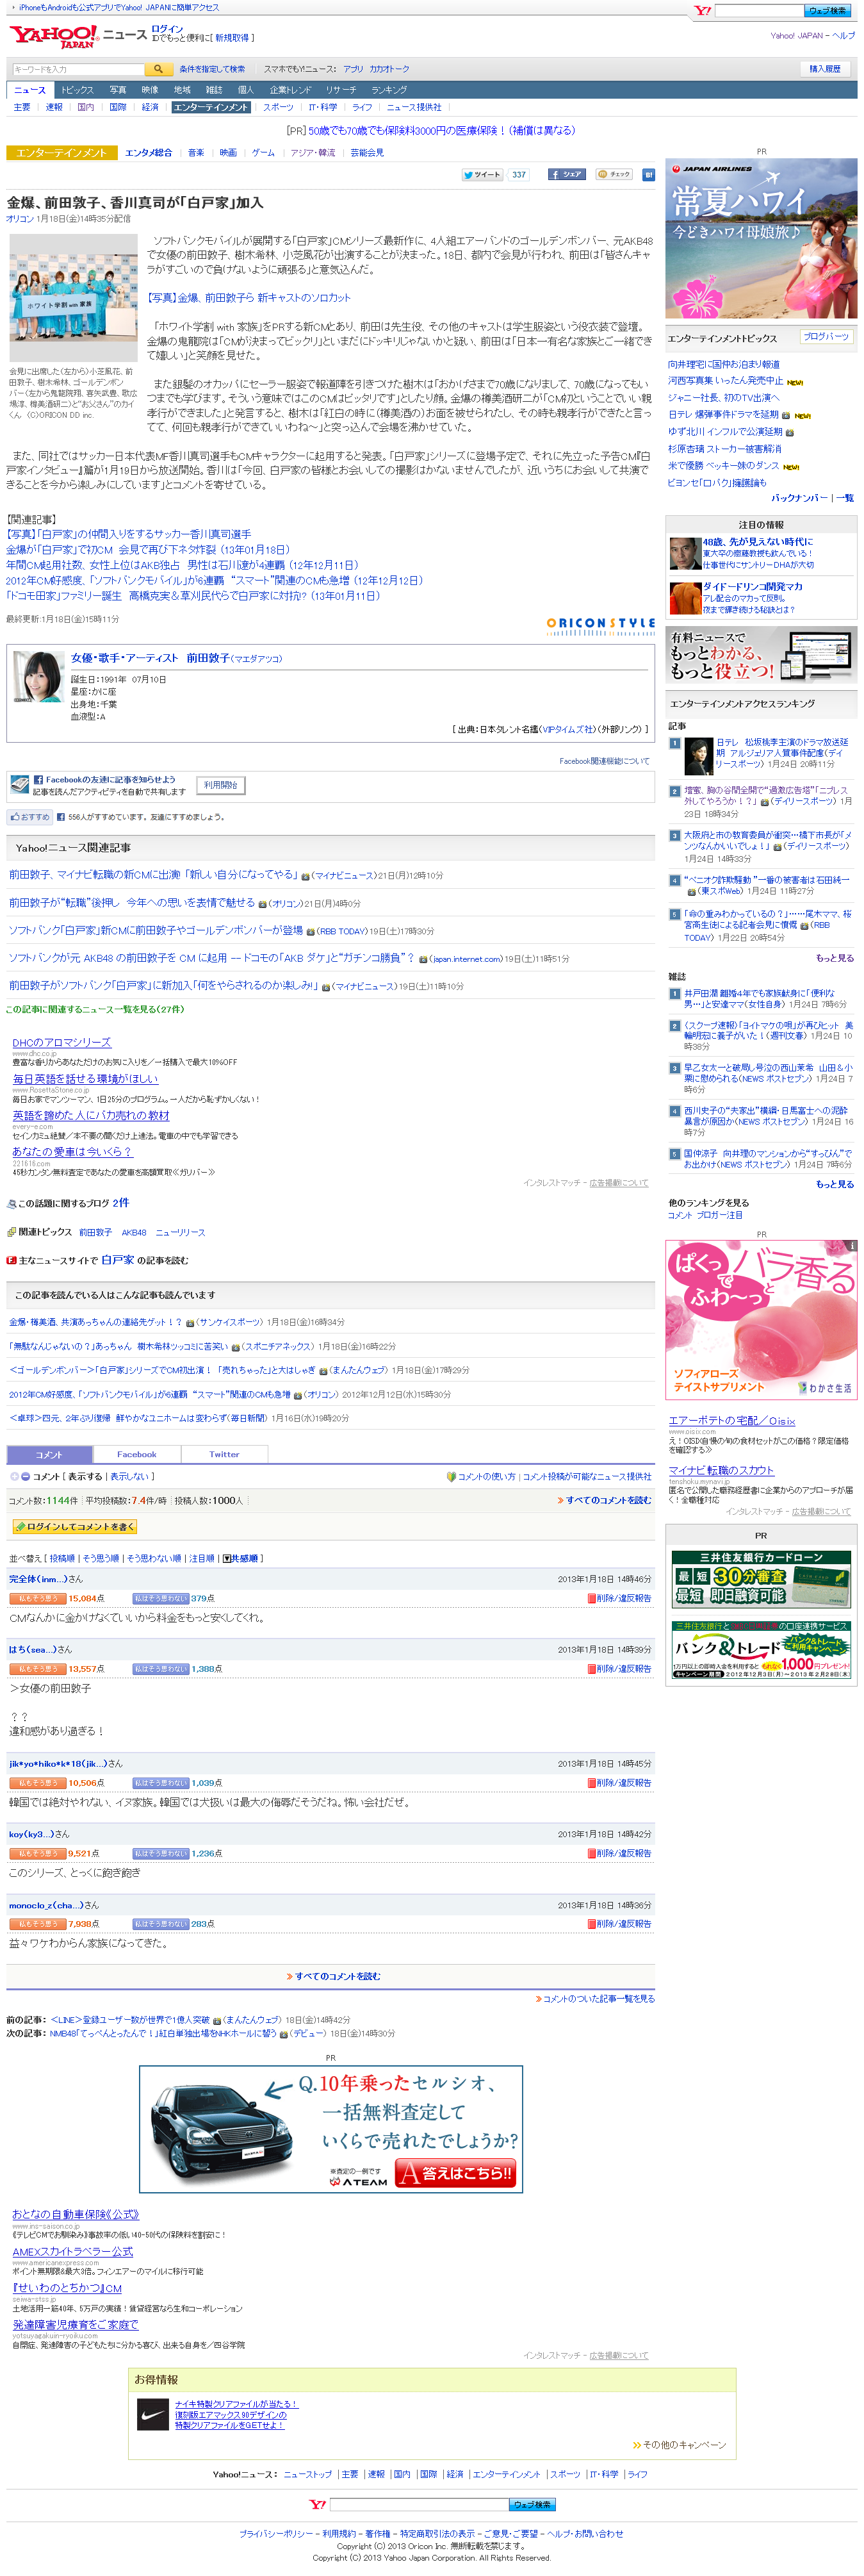Switch to the Facebook comments tab
864x2576 pixels.
[x=137, y=1454]
